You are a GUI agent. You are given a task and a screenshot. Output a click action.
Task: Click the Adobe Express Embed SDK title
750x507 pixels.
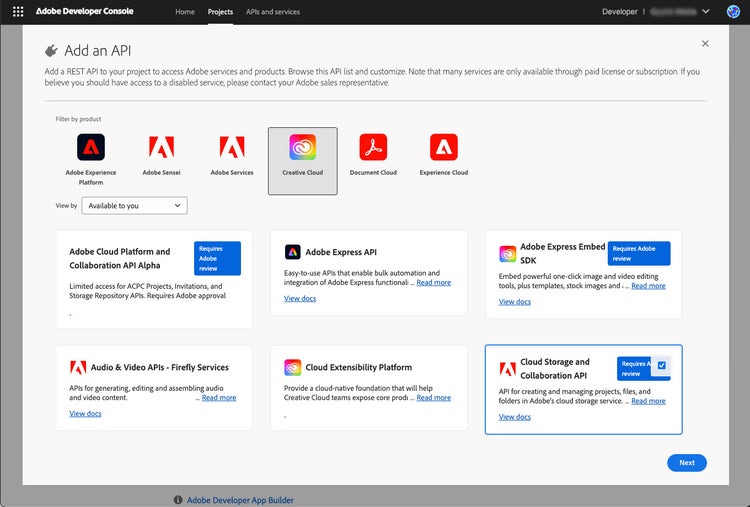tap(562, 254)
